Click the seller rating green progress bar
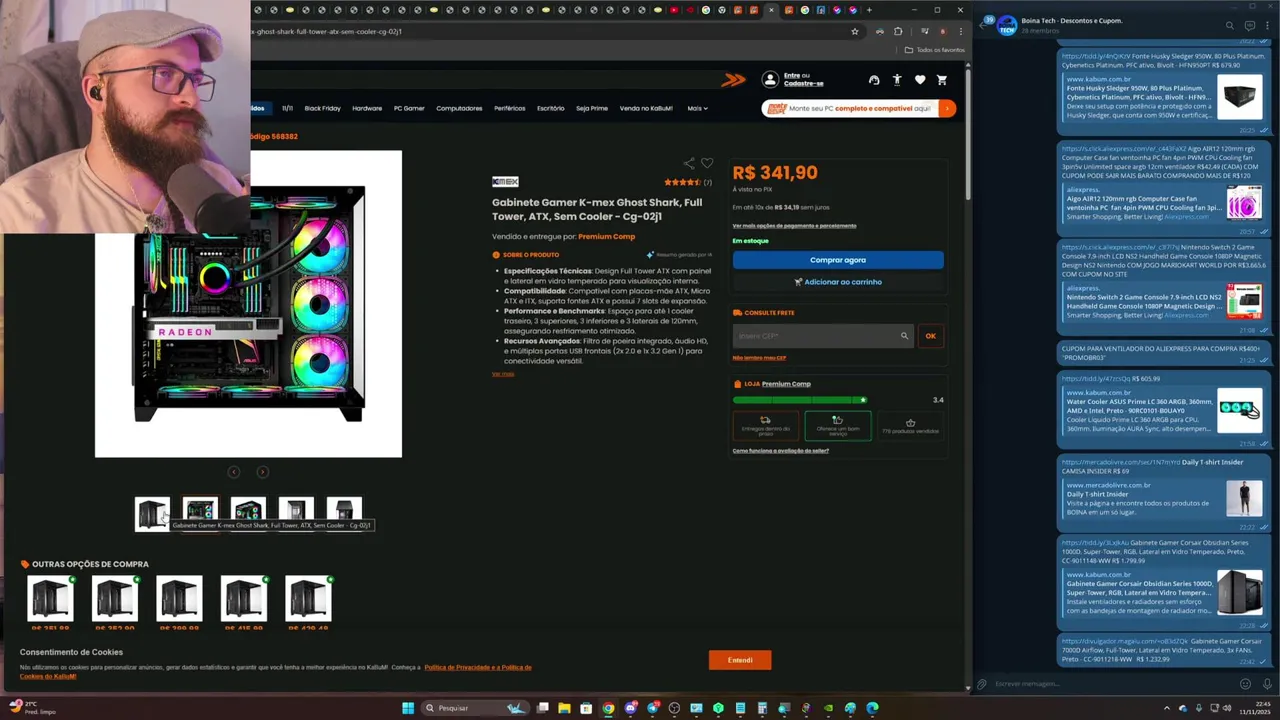The image size is (1280, 720). pyautogui.click(x=799, y=400)
